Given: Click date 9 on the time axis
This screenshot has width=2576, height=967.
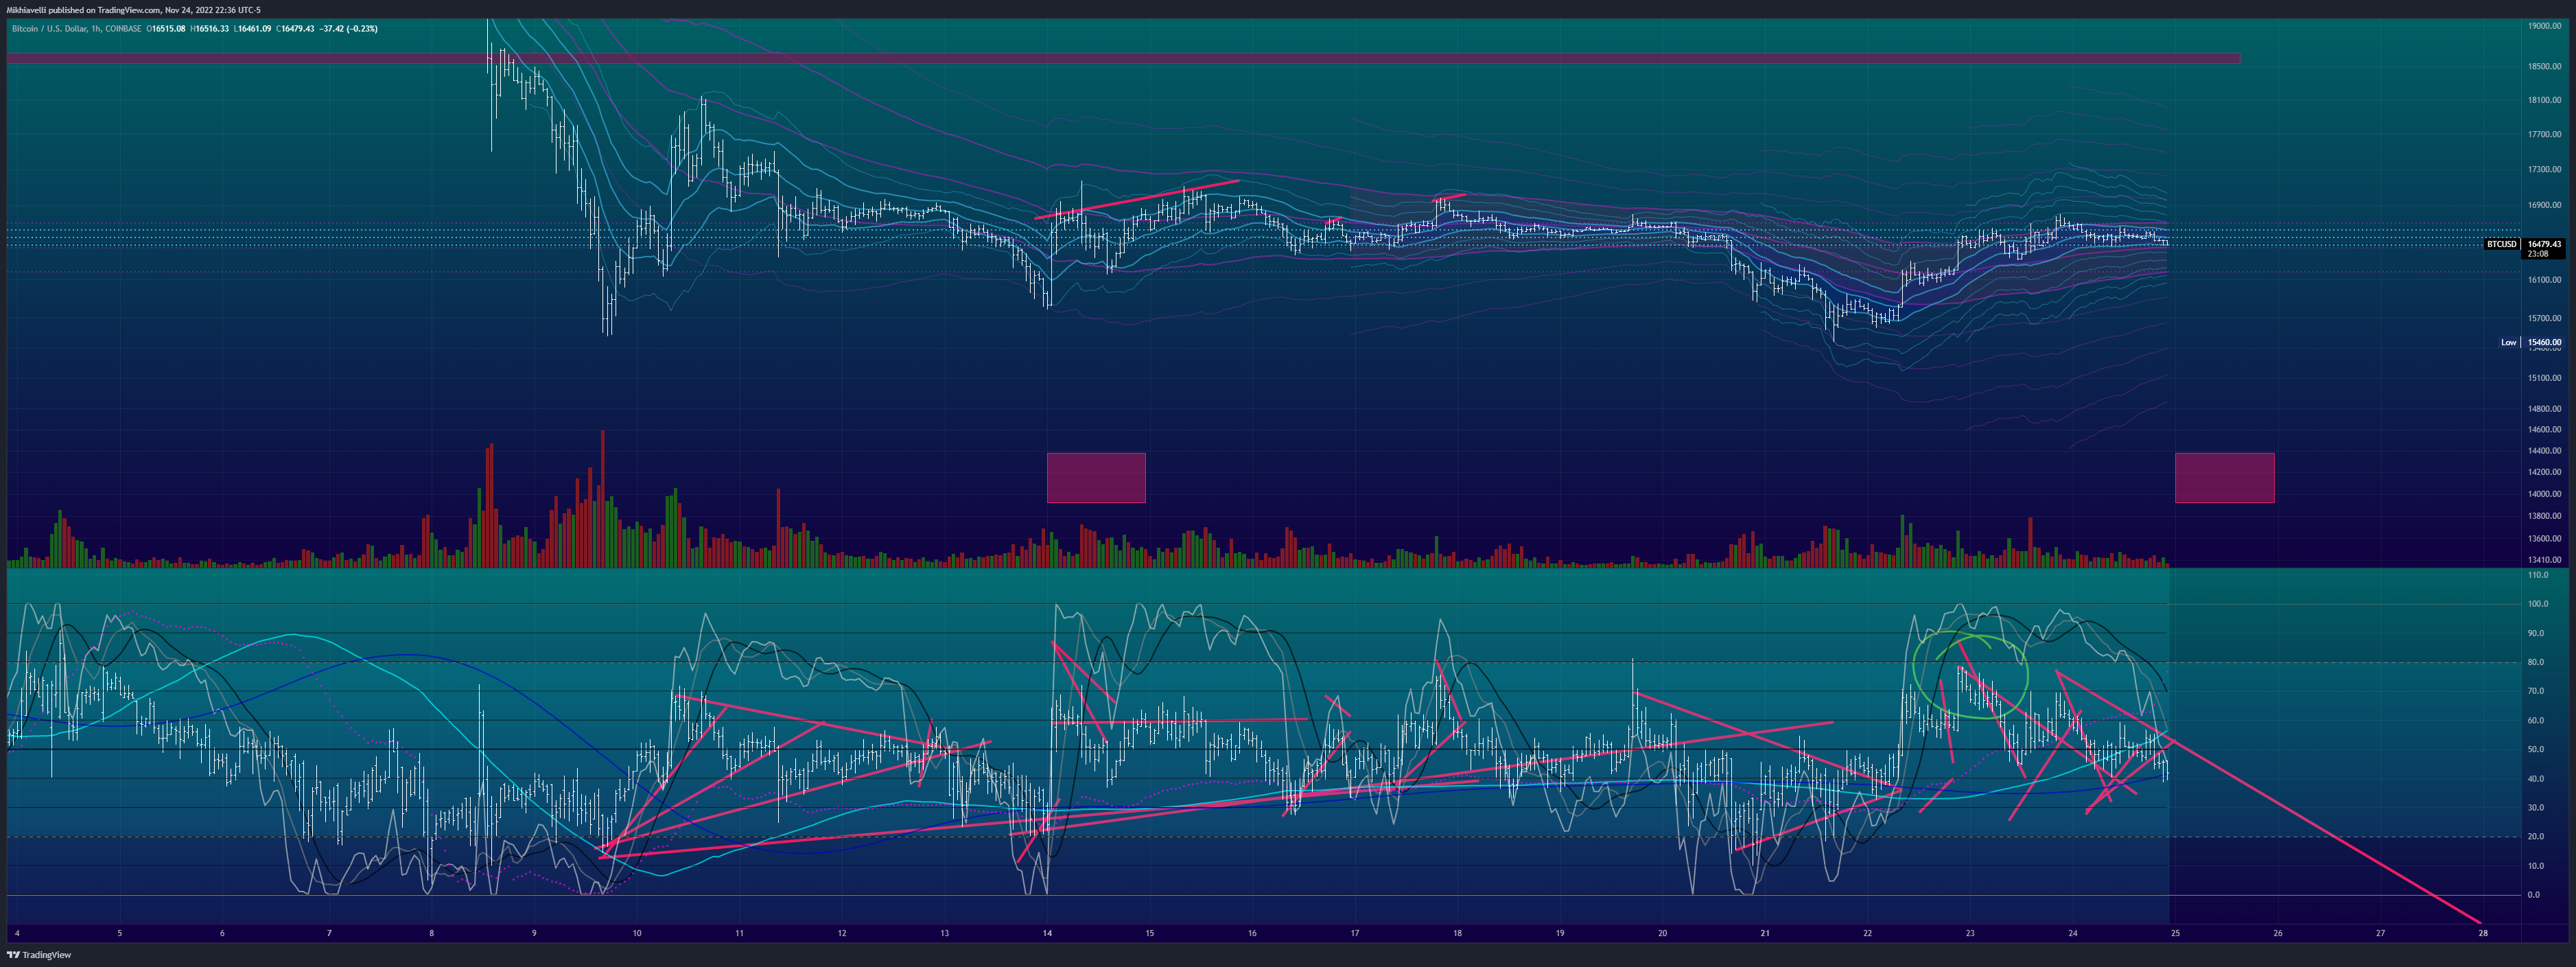Looking at the screenshot, I should (x=534, y=934).
